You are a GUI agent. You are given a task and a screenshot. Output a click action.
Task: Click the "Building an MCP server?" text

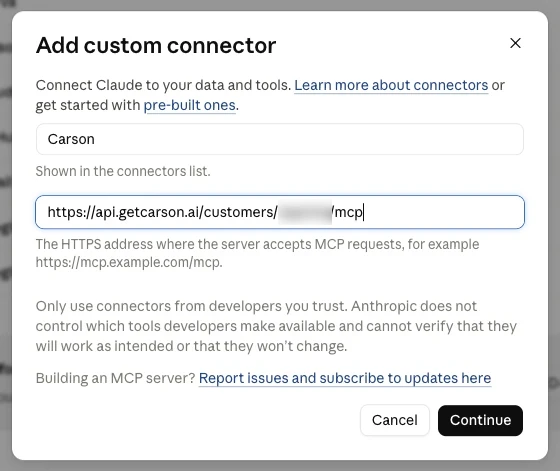tap(116, 378)
